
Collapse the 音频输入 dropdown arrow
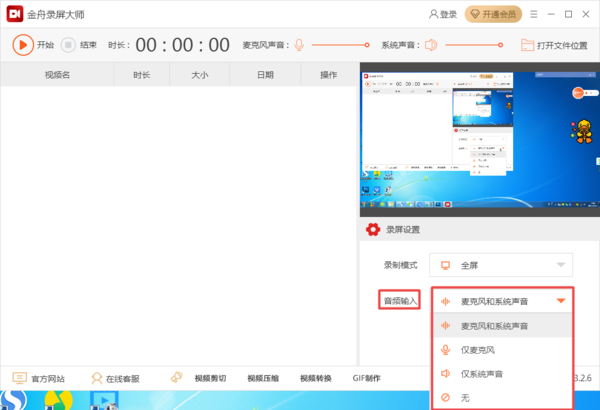(x=561, y=300)
